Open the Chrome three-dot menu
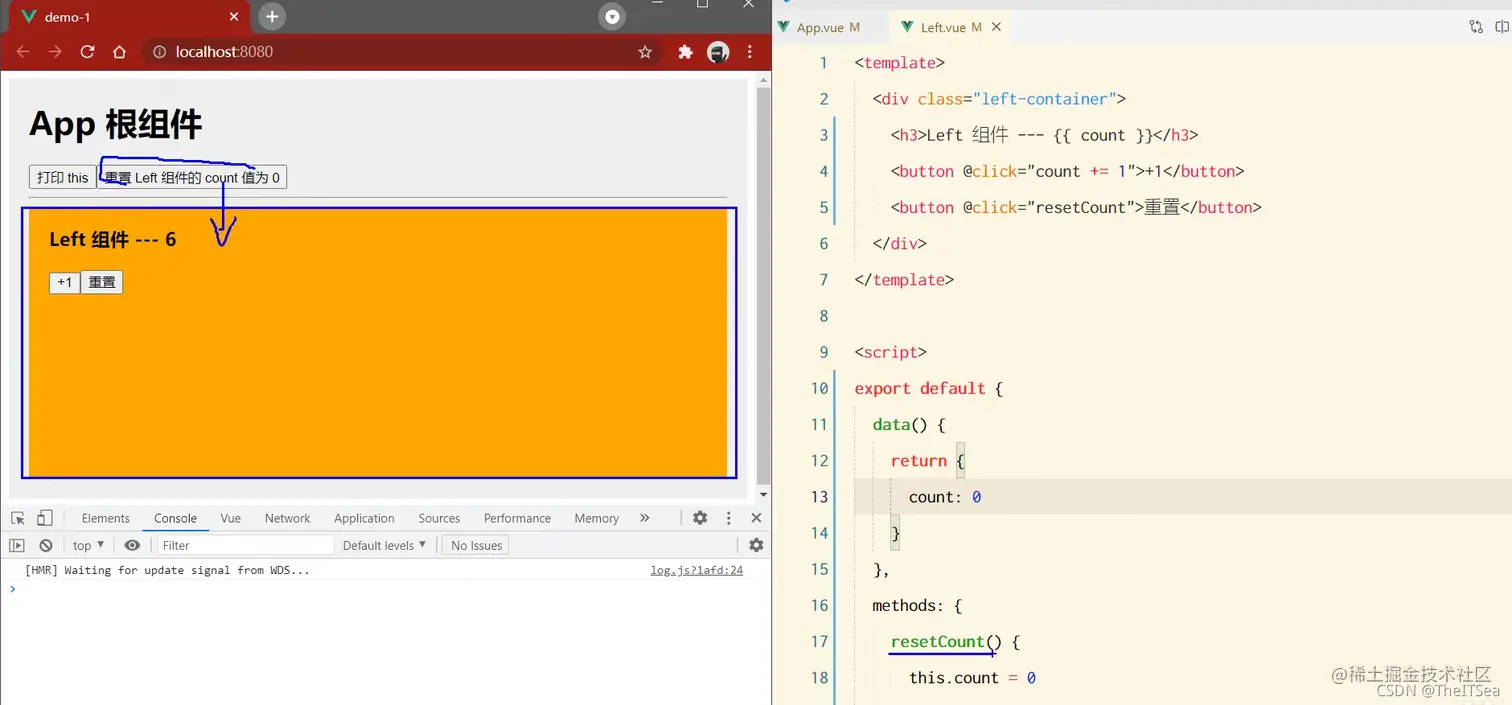The height and width of the screenshot is (705, 1512). [x=749, y=52]
